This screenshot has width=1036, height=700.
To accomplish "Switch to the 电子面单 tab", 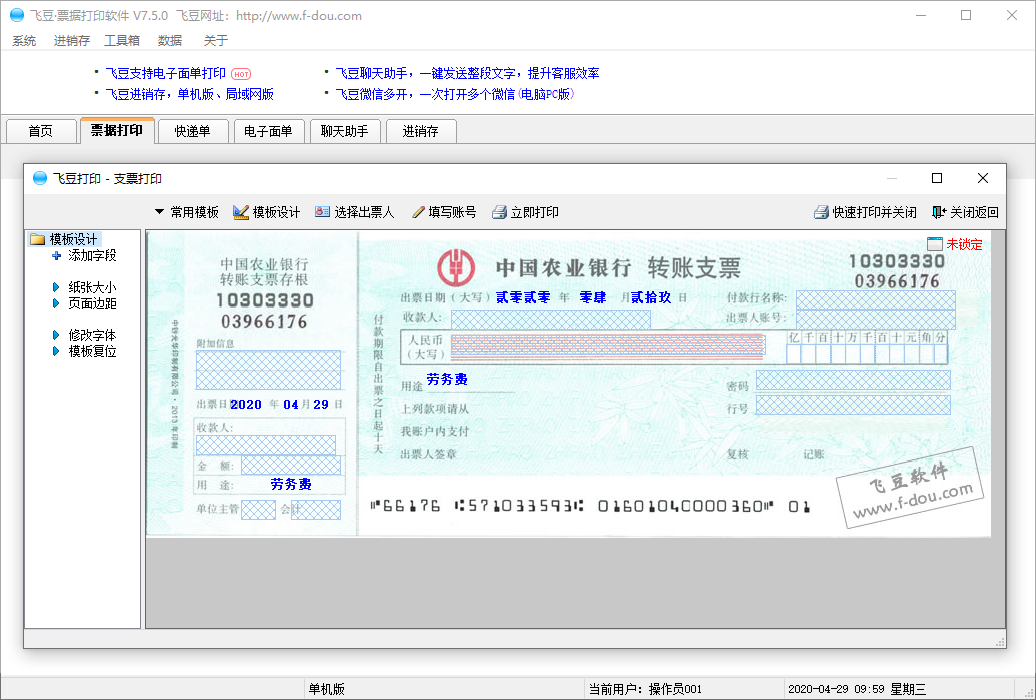I will (268, 131).
